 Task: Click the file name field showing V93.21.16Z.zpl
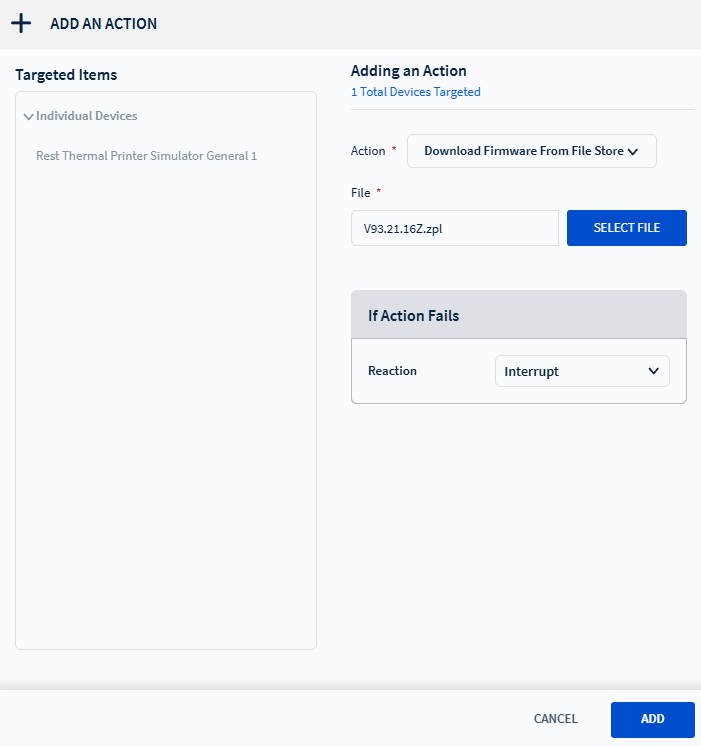tap(454, 228)
